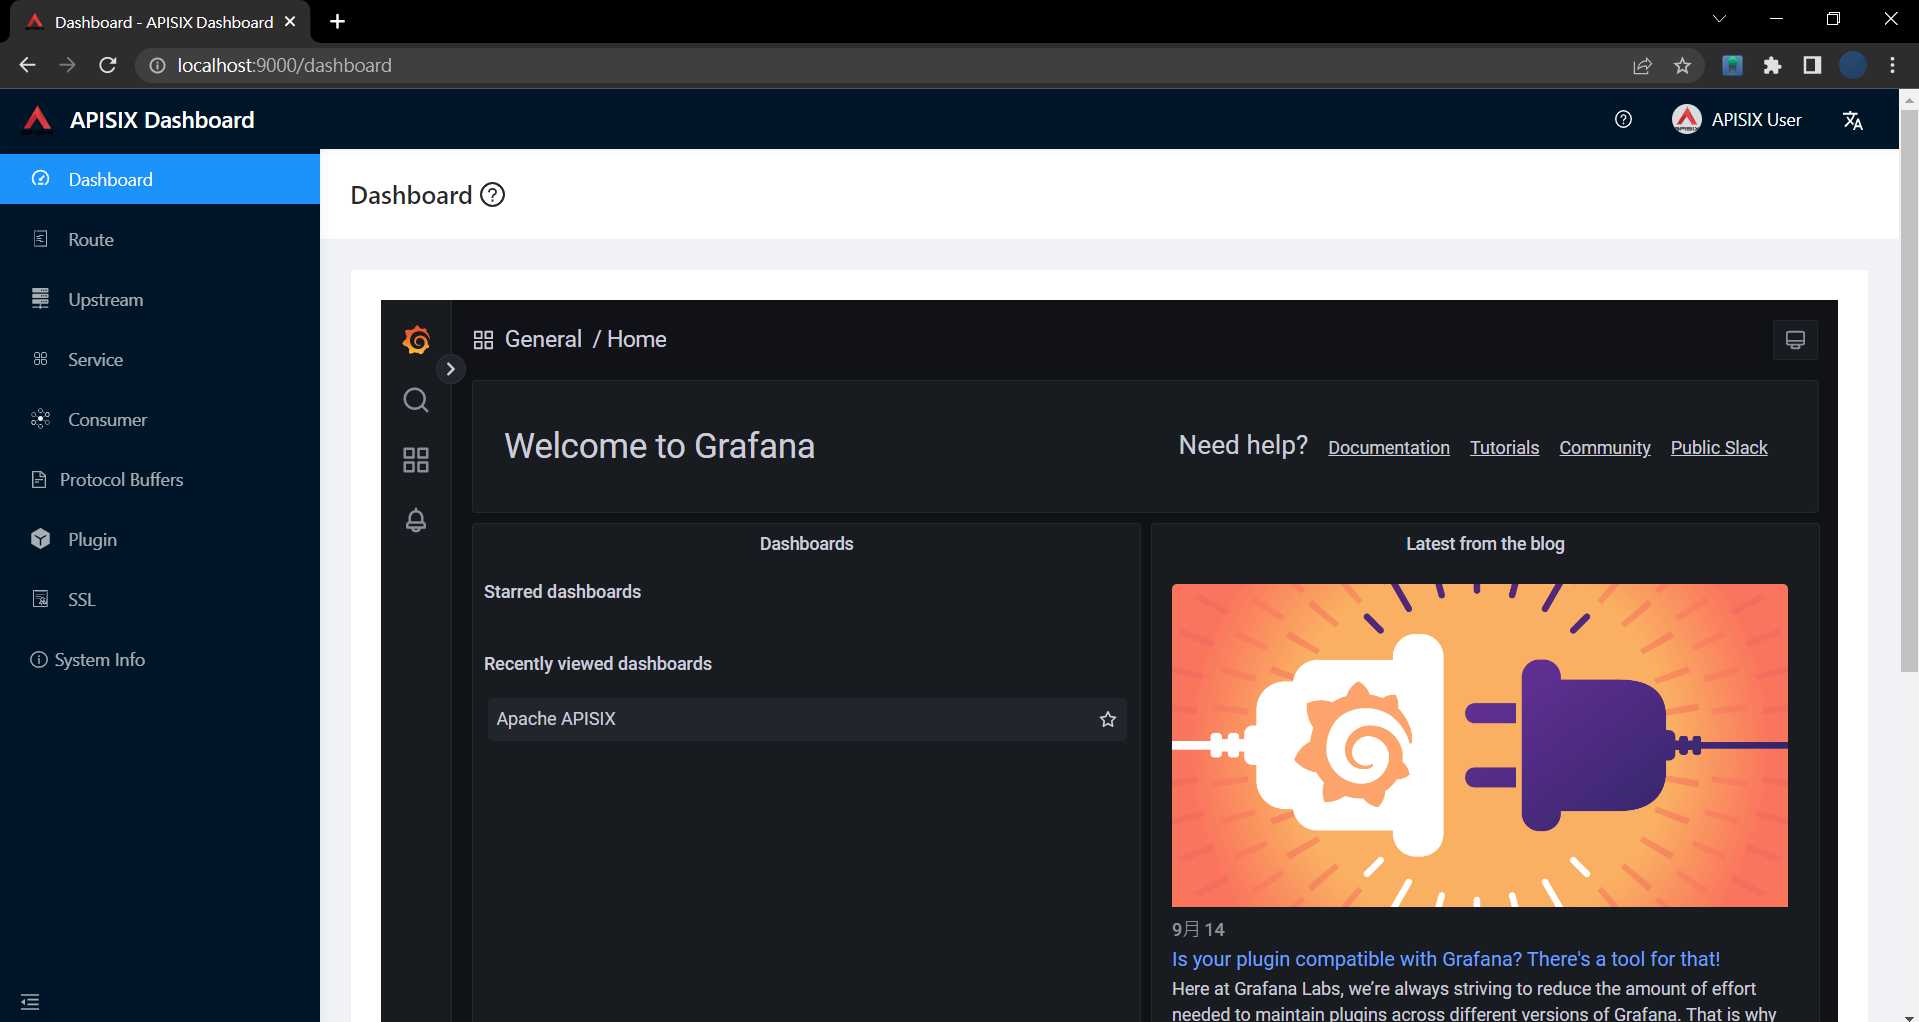Open the browser profile avatar
Viewport: 1919px width, 1022px height.
pos(1853,66)
